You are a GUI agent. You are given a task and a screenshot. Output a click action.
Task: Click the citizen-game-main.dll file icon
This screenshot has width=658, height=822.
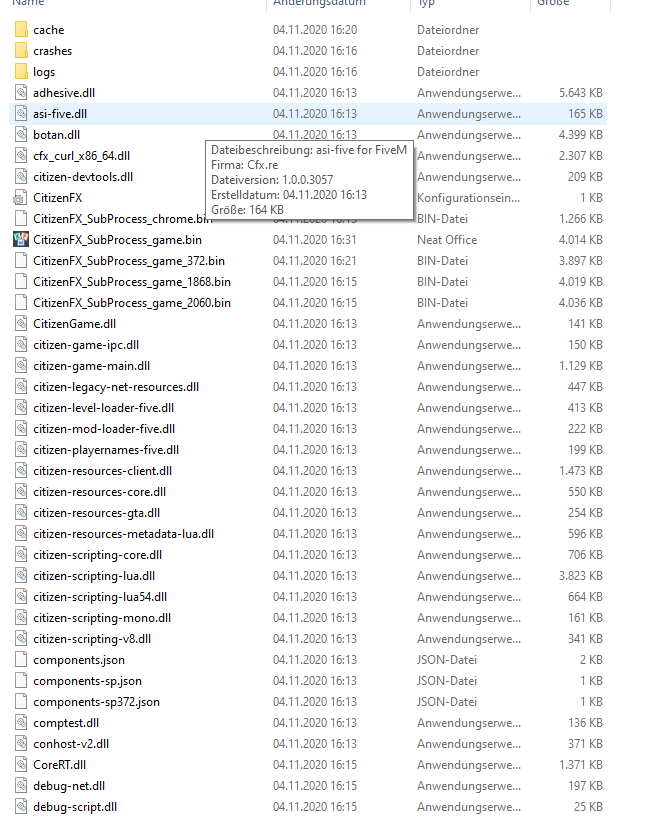pyautogui.click(x=21, y=365)
